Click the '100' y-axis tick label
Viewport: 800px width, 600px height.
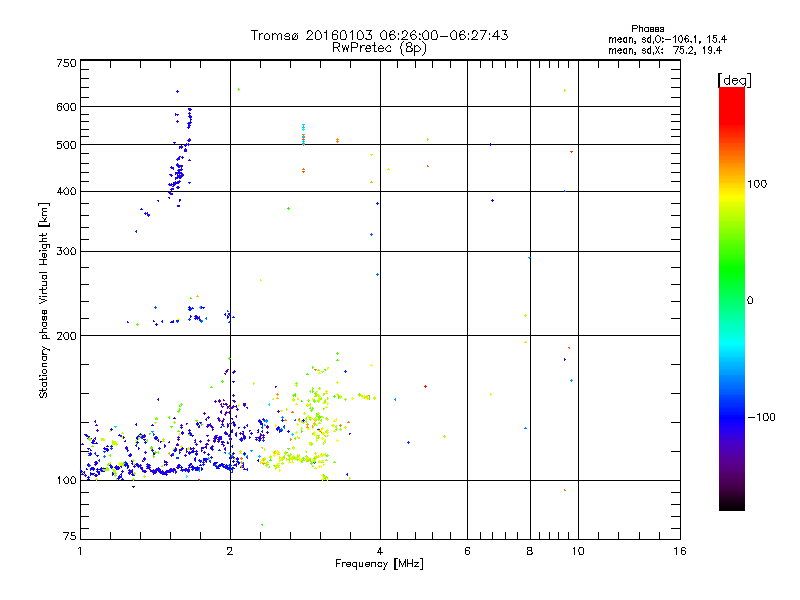[66, 481]
